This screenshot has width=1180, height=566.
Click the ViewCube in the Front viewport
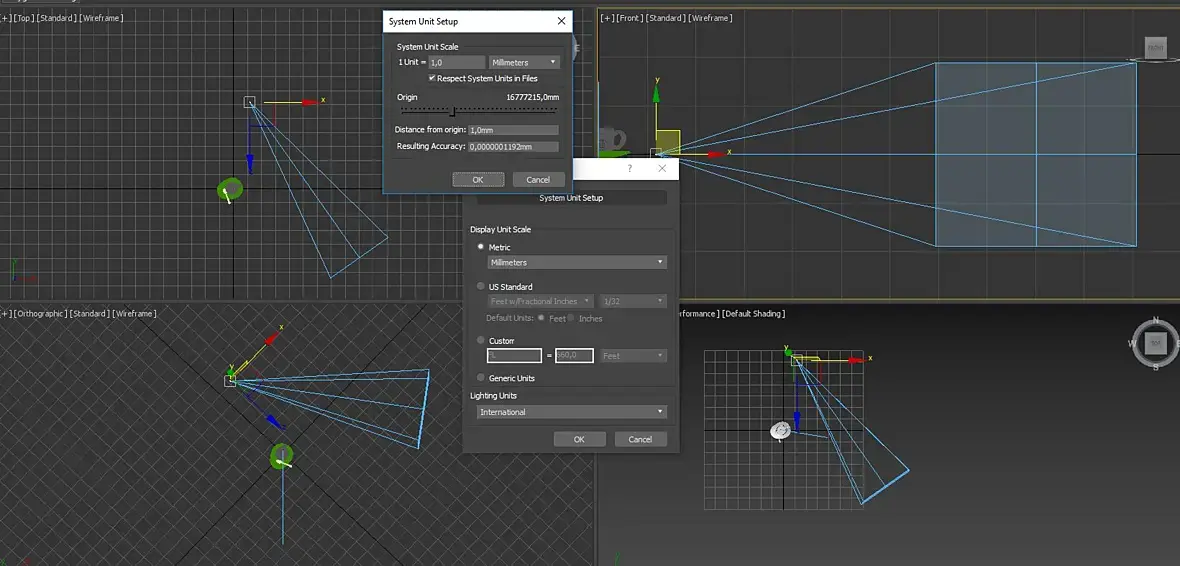pyautogui.click(x=1154, y=48)
